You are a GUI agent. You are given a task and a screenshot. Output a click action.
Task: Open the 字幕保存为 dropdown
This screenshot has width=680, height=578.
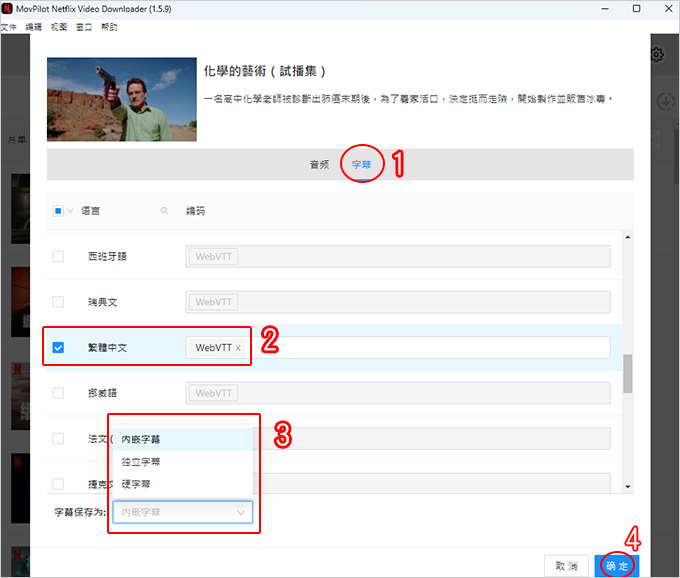click(x=183, y=512)
